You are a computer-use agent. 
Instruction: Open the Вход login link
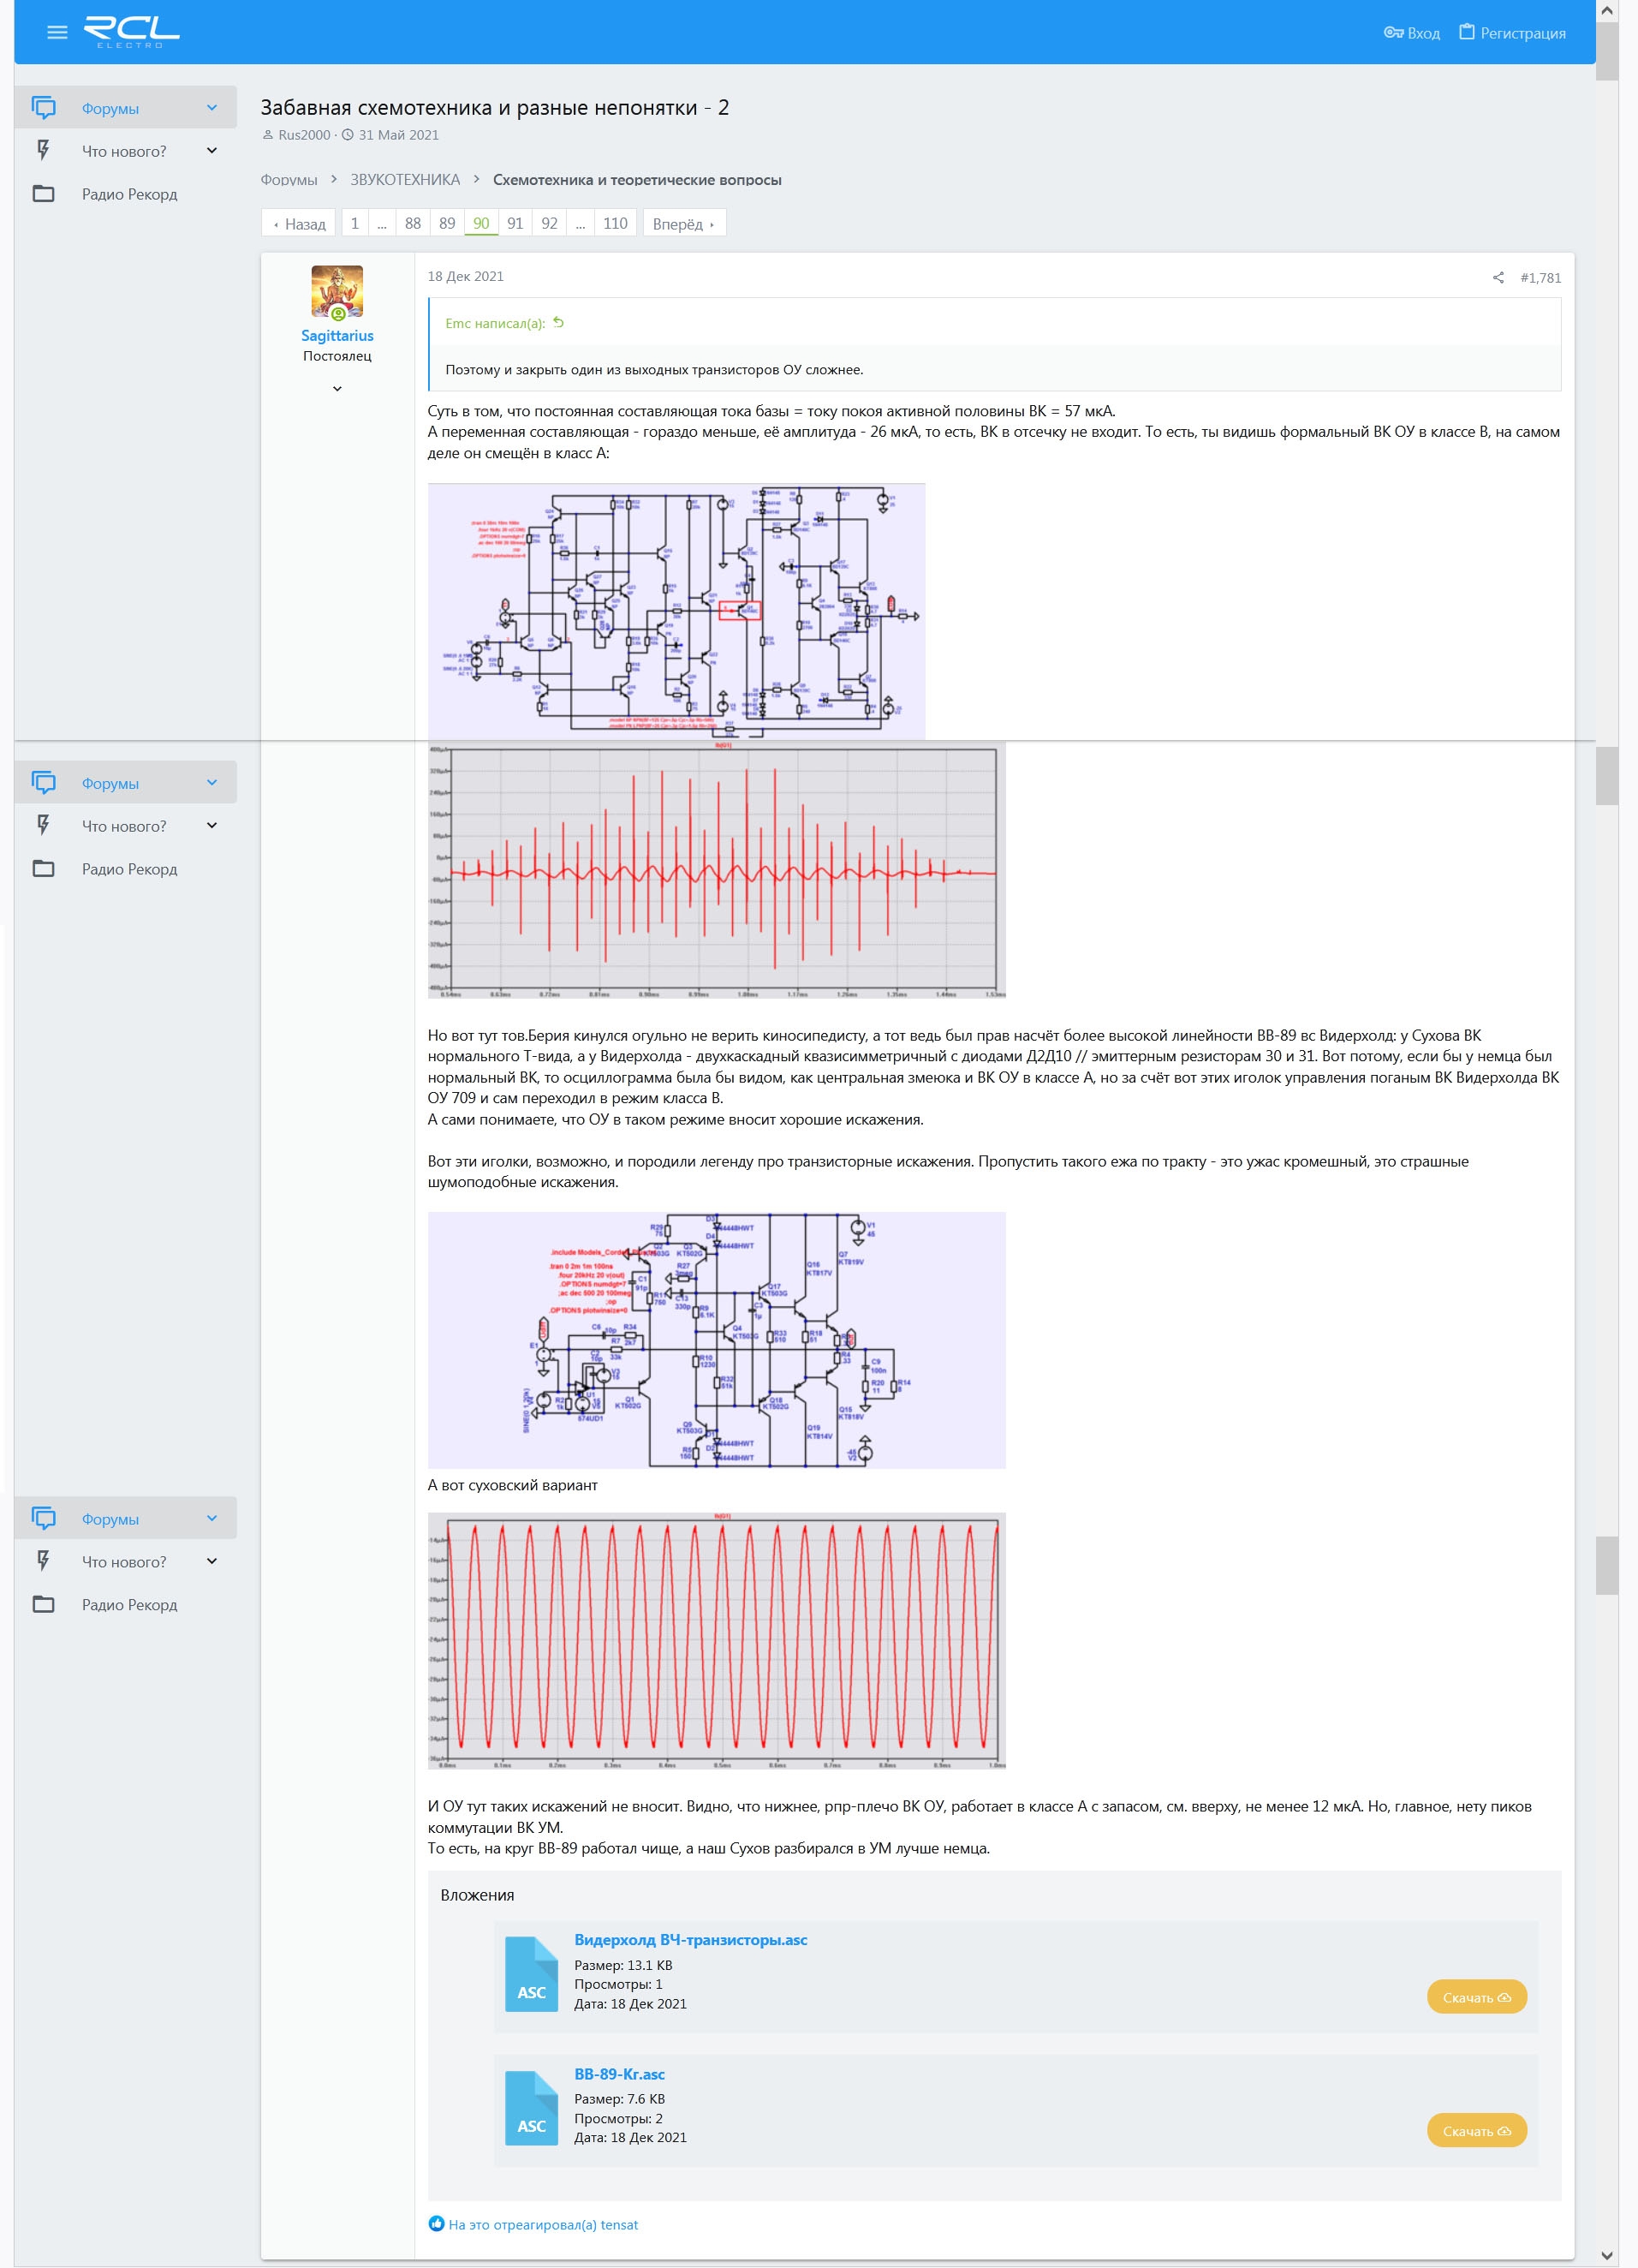(x=1411, y=33)
